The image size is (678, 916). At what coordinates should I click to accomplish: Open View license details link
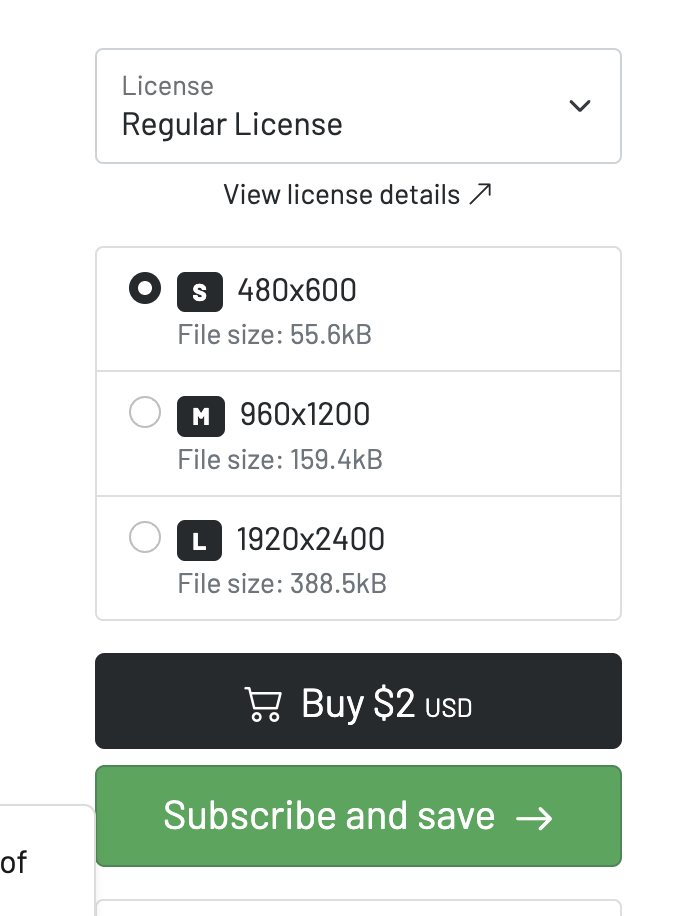(x=342, y=194)
